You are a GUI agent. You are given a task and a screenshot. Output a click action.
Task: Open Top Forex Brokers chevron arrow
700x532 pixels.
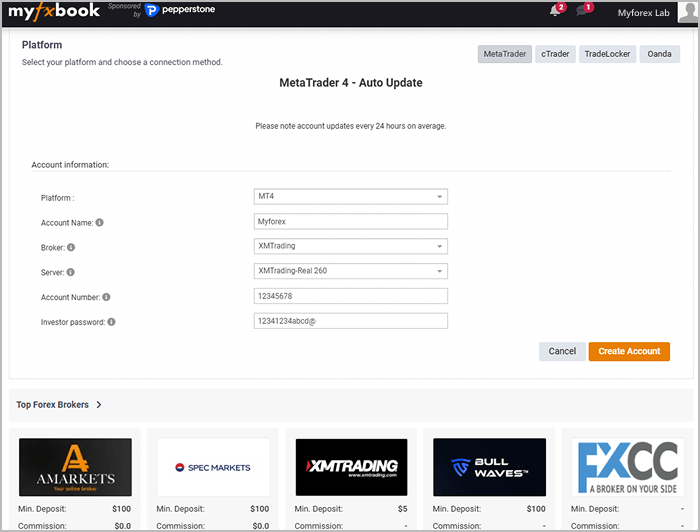coord(99,405)
